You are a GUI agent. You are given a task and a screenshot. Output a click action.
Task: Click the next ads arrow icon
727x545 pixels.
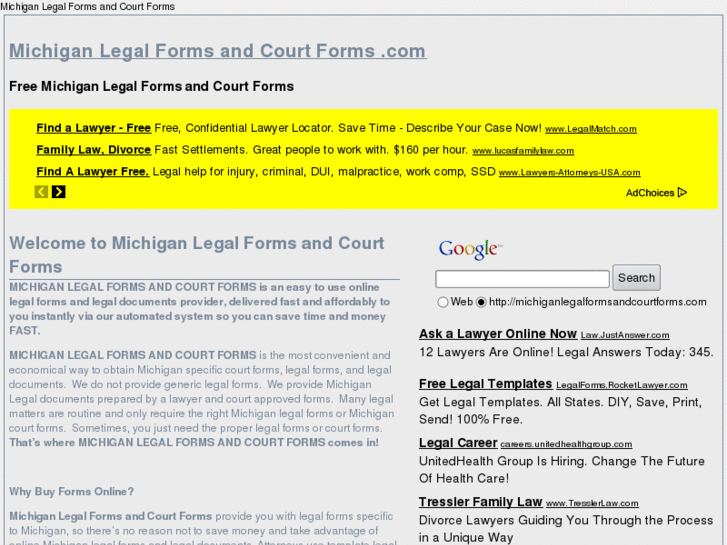(58, 192)
